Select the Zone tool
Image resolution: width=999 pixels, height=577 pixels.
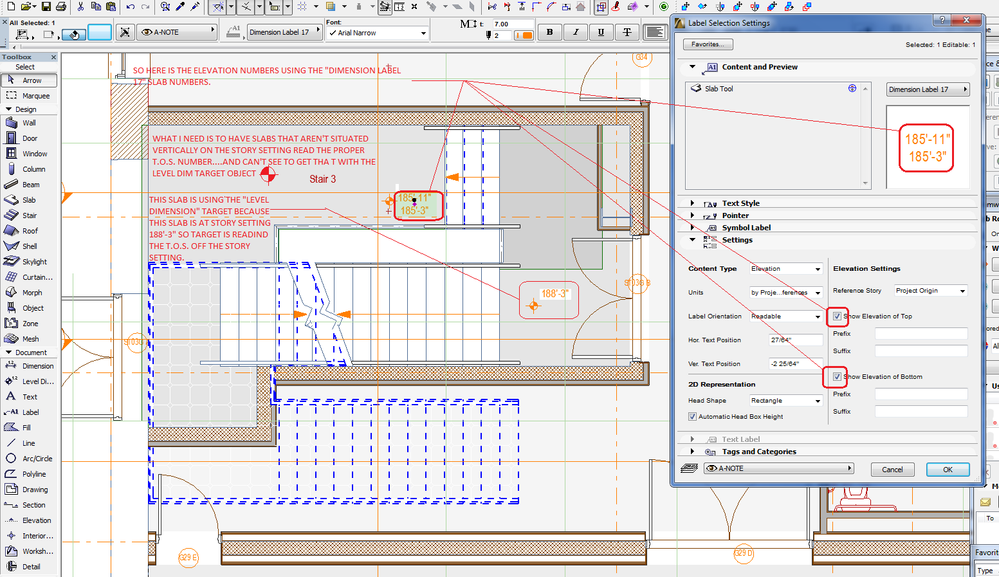pos(29,323)
